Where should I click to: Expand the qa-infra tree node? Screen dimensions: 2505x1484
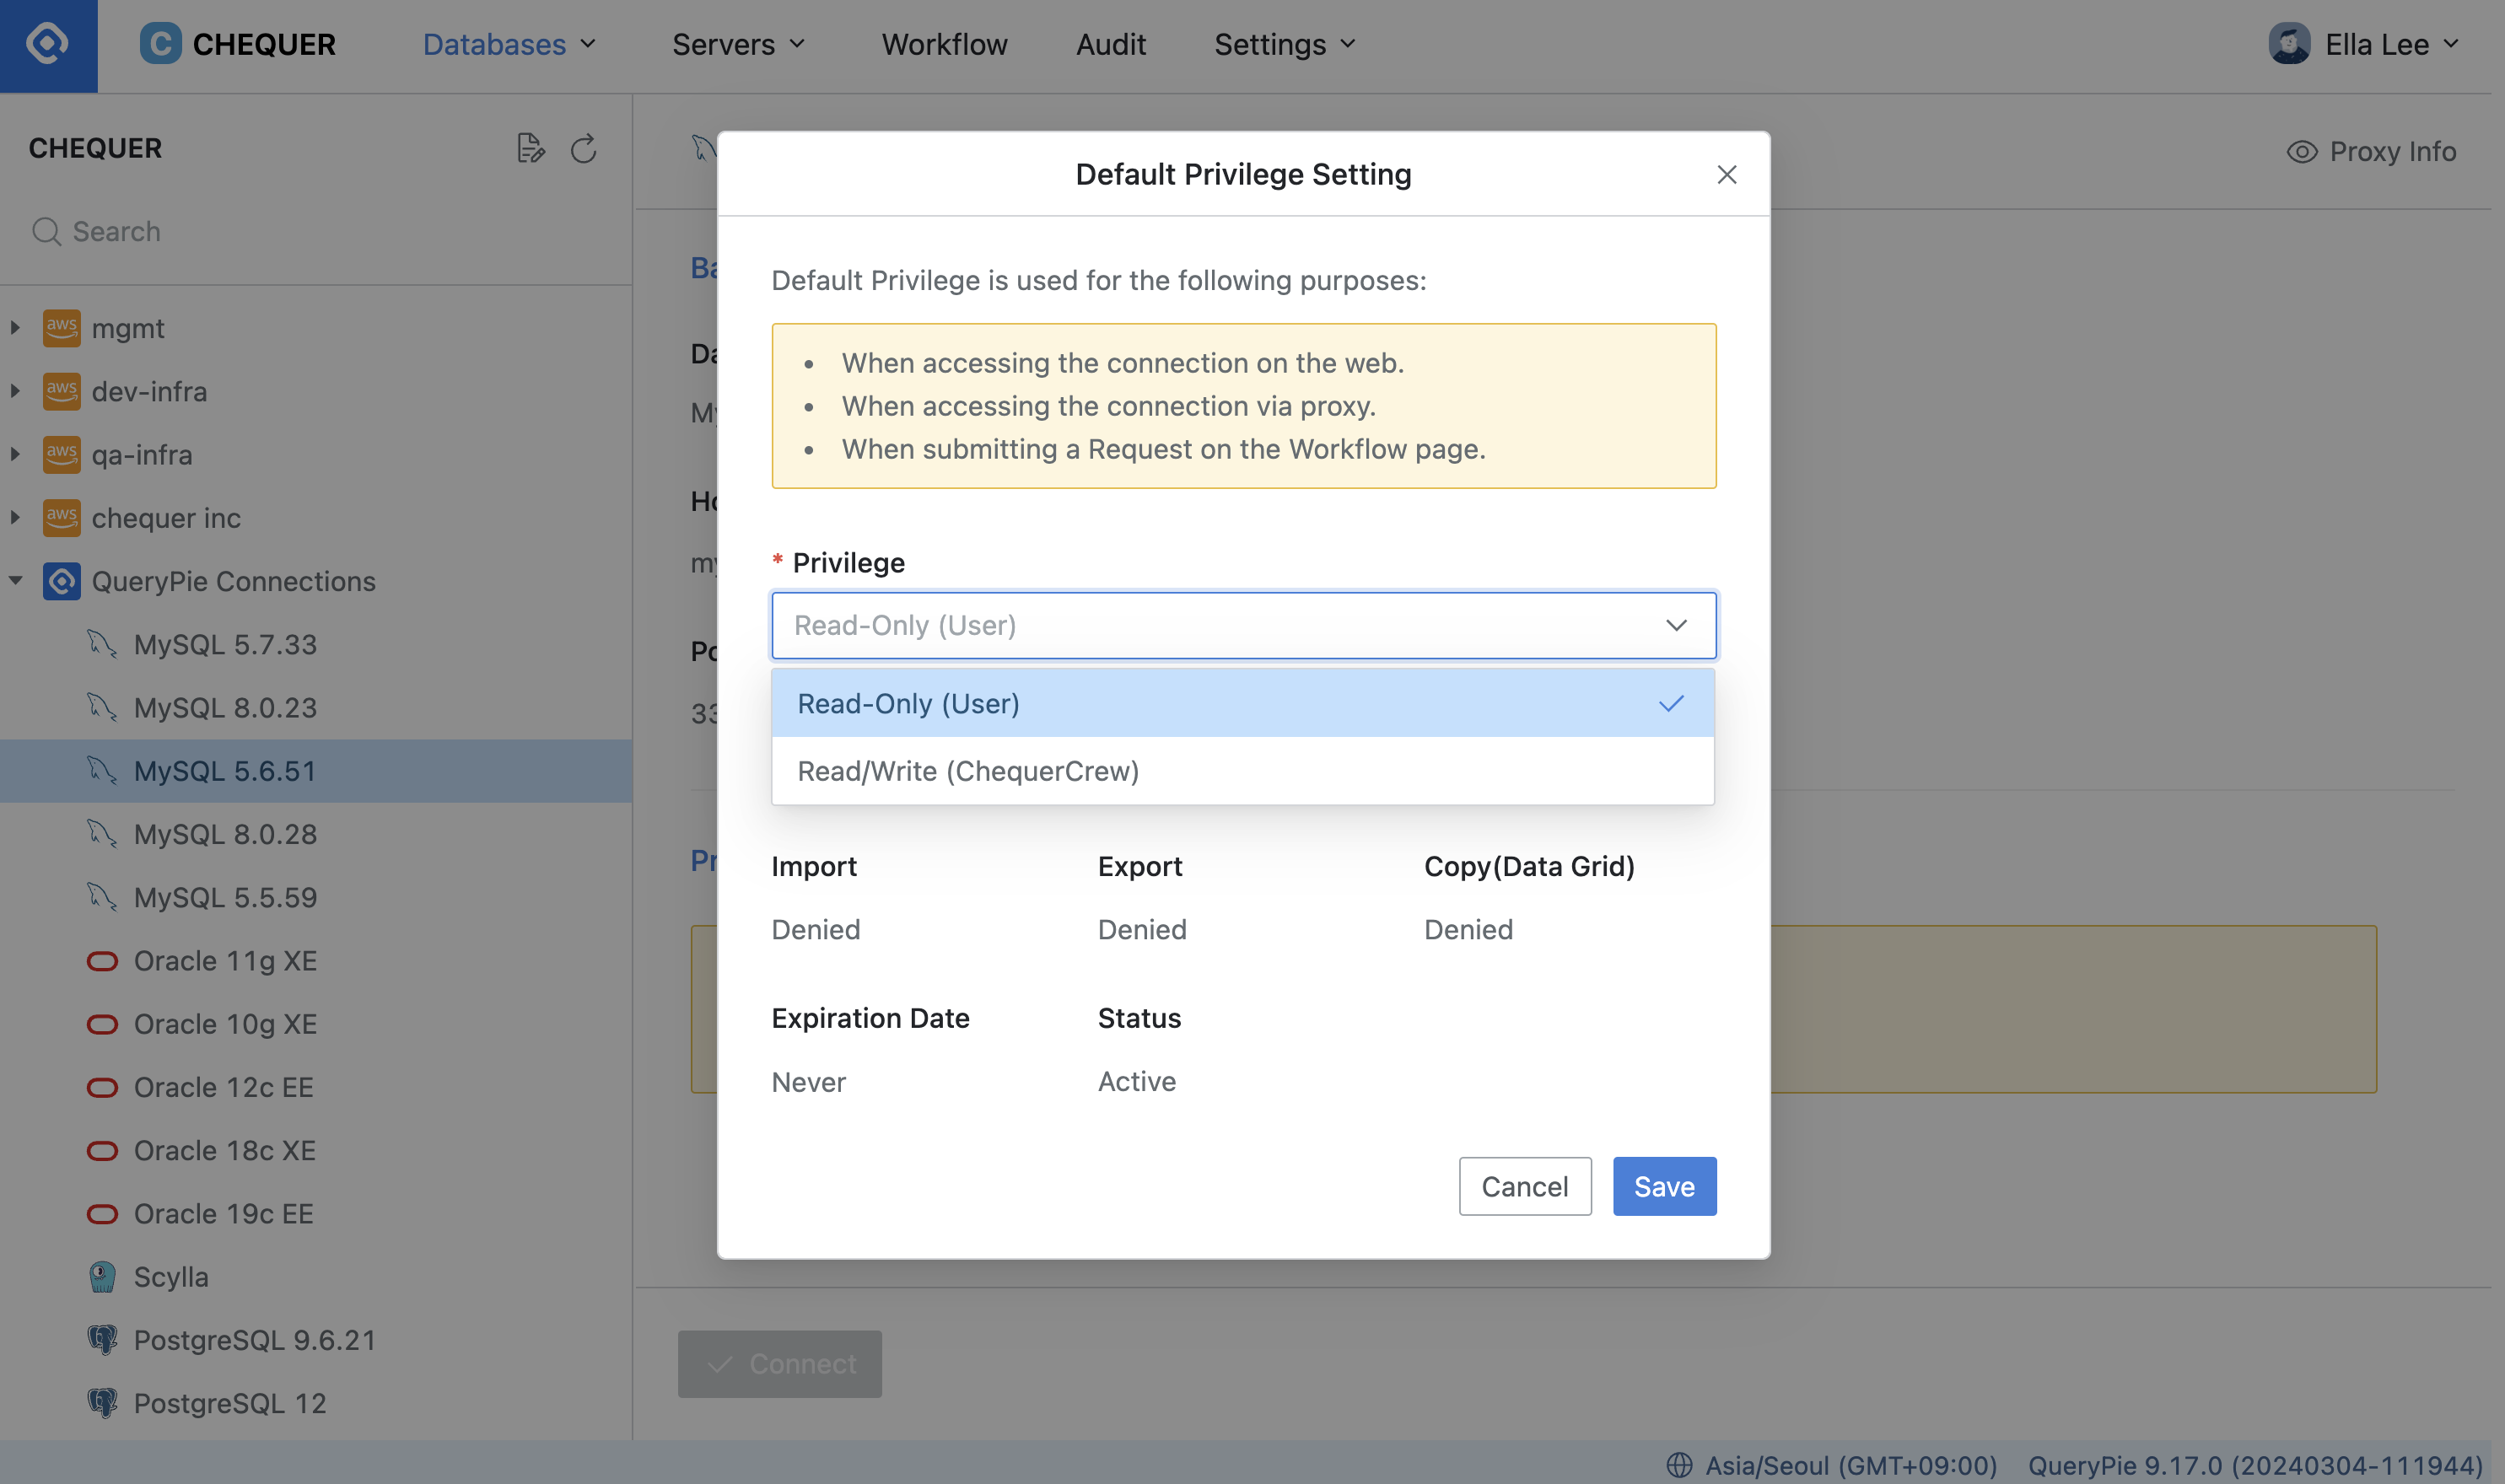(x=15, y=455)
